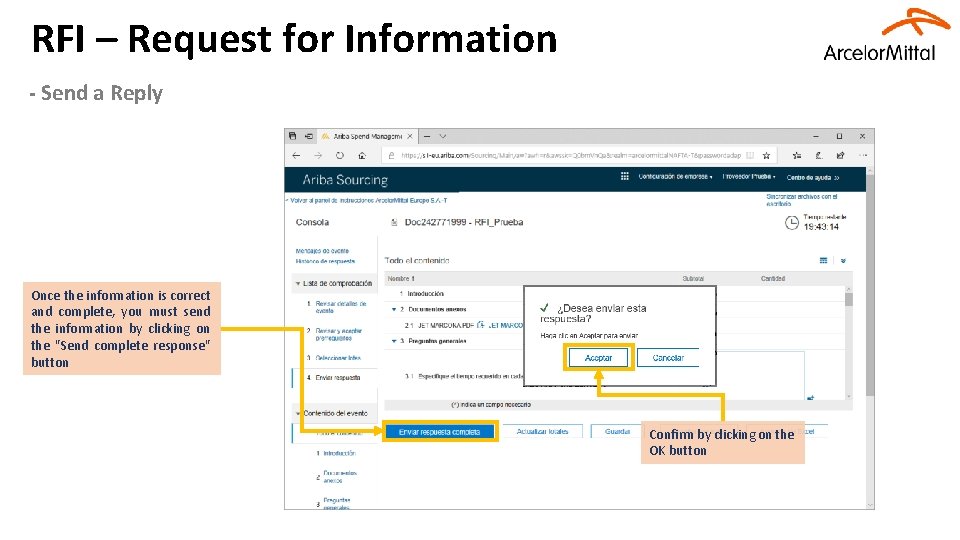Go to the browser home page icon
The width and height of the screenshot is (960, 540).
pyautogui.click(x=362, y=156)
